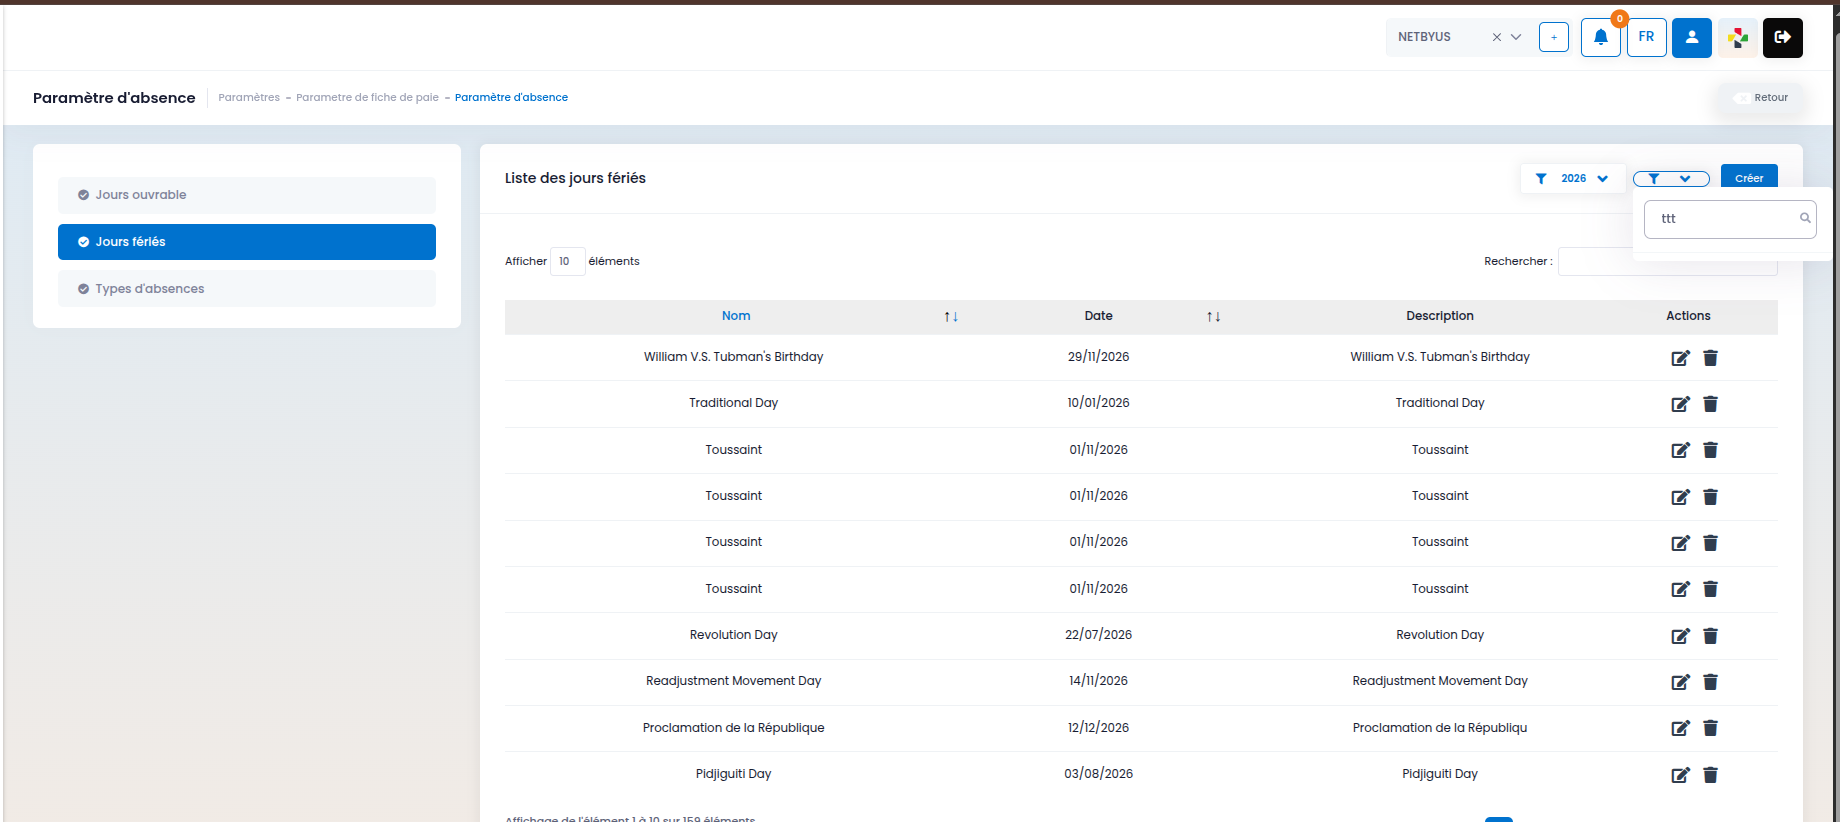Open the user profile icon

tap(1691, 38)
